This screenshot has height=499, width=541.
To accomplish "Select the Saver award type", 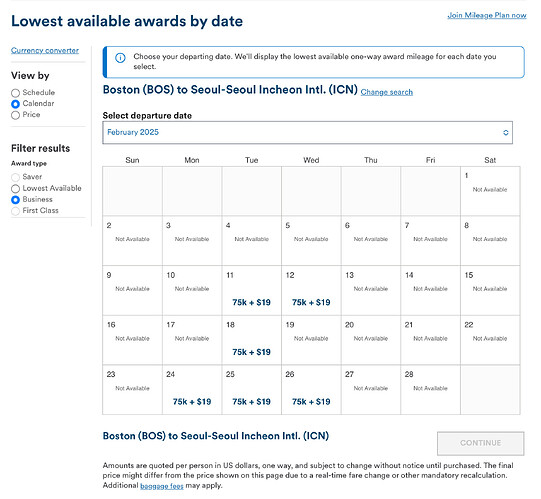I will point(15,177).
